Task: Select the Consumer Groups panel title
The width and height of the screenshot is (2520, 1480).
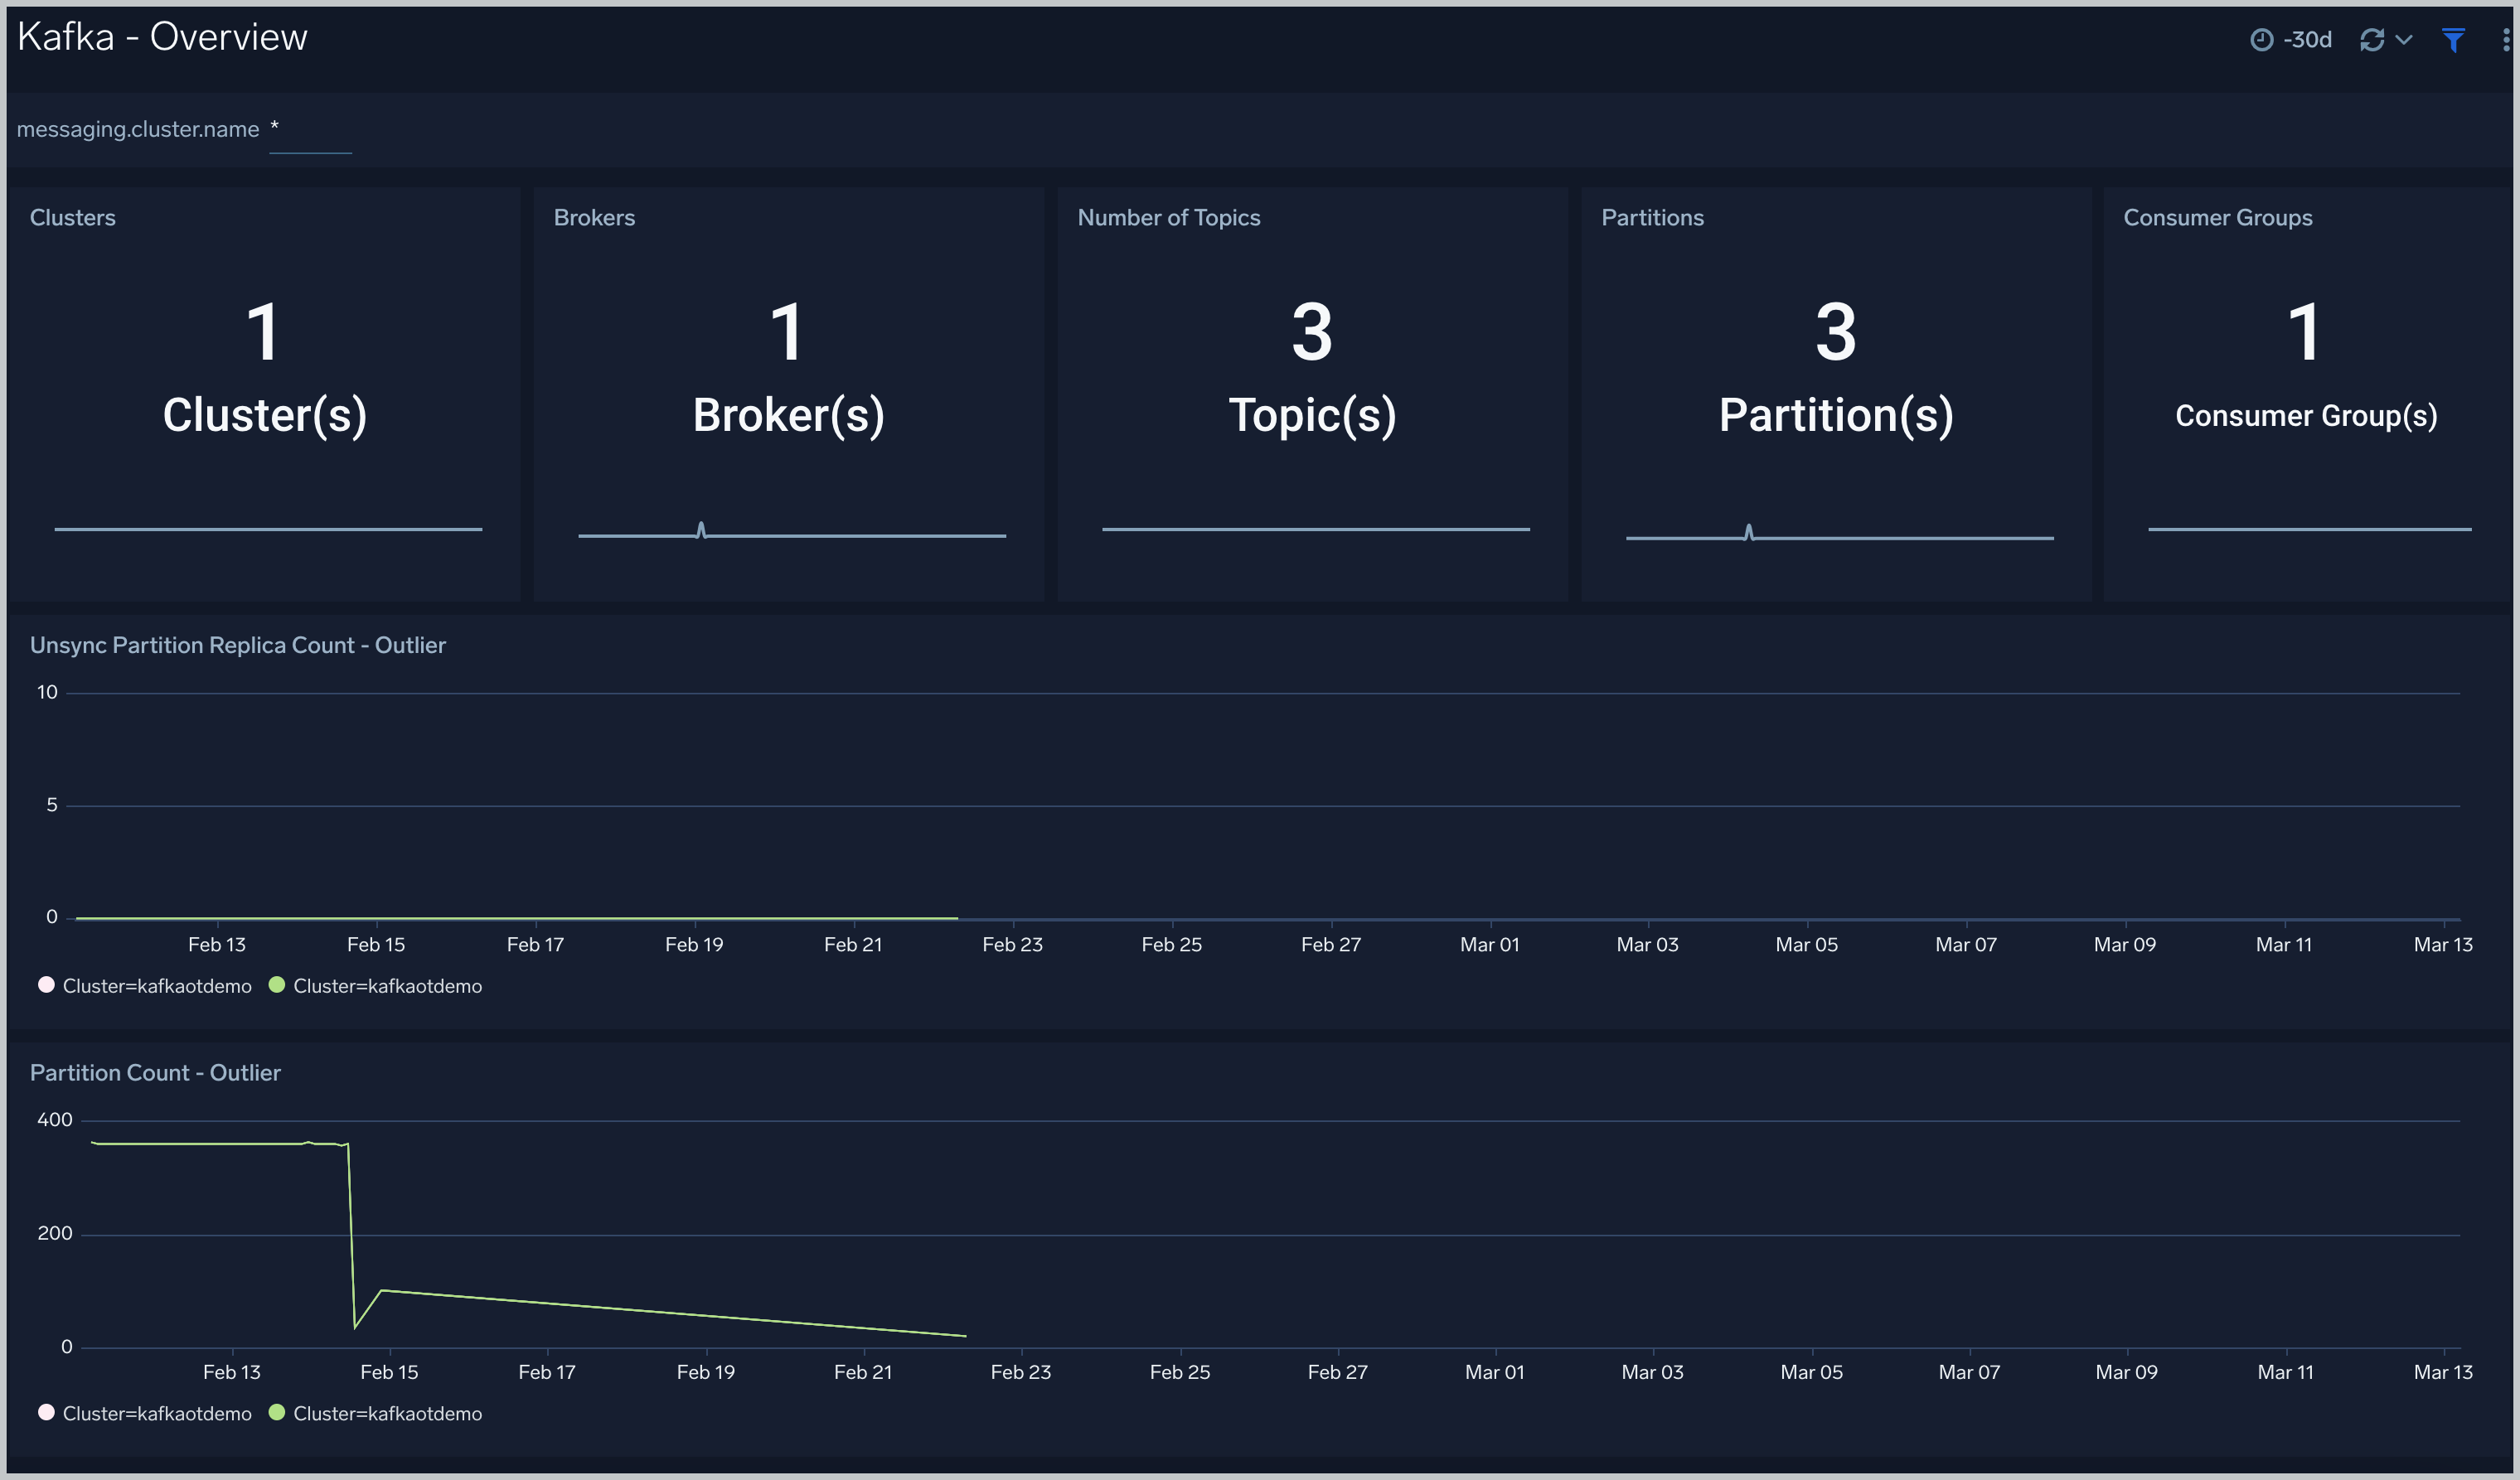Action: 2217,218
